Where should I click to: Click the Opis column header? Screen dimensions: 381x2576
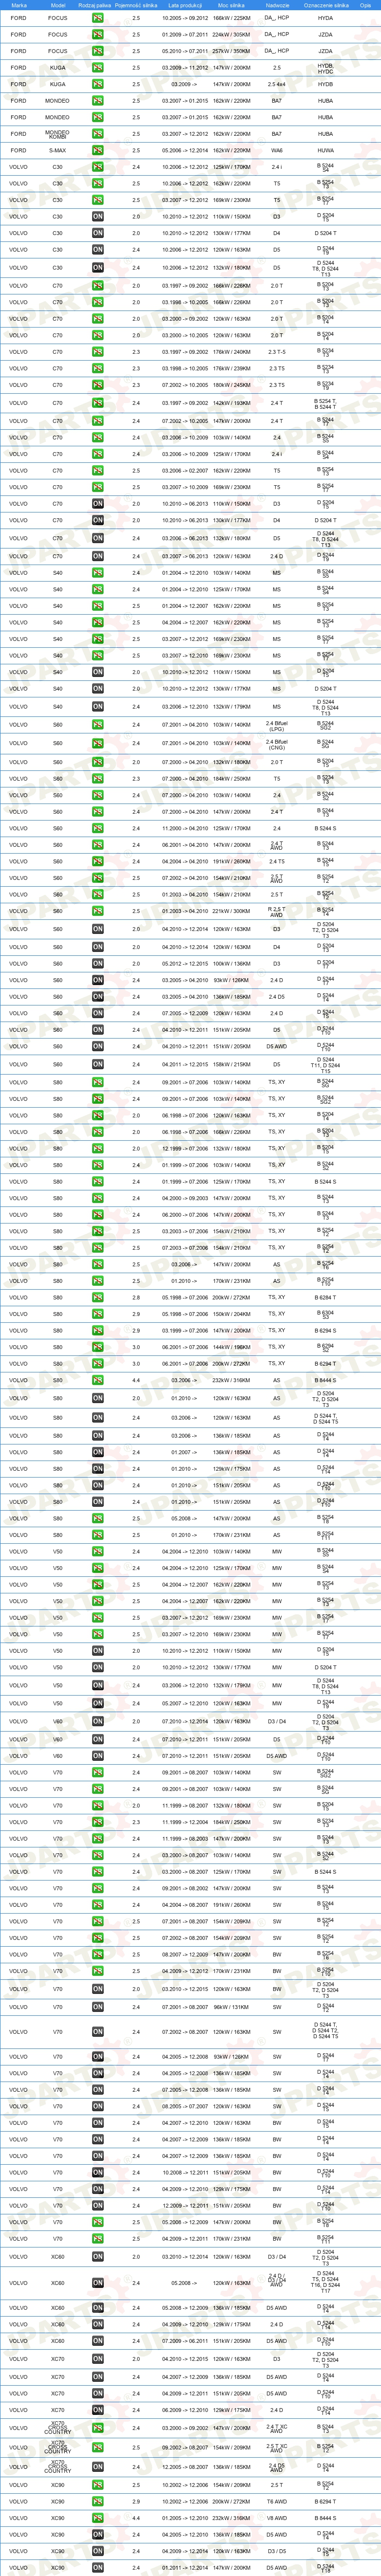(365, 5)
